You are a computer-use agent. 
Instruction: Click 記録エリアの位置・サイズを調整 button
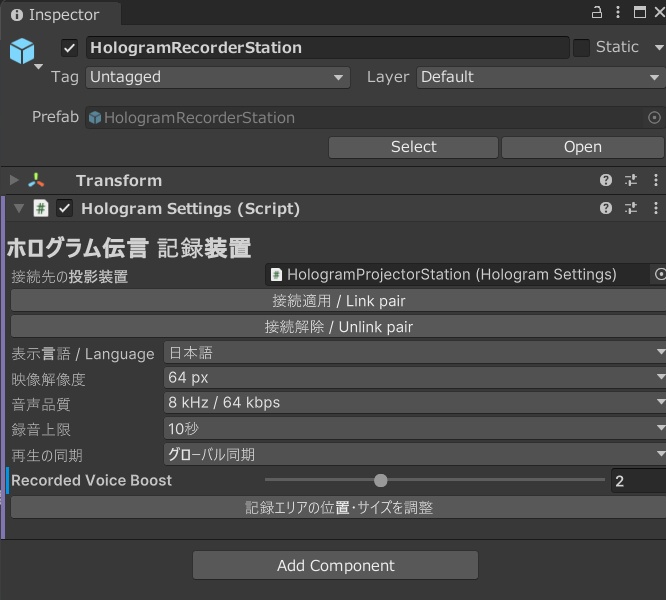338,507
